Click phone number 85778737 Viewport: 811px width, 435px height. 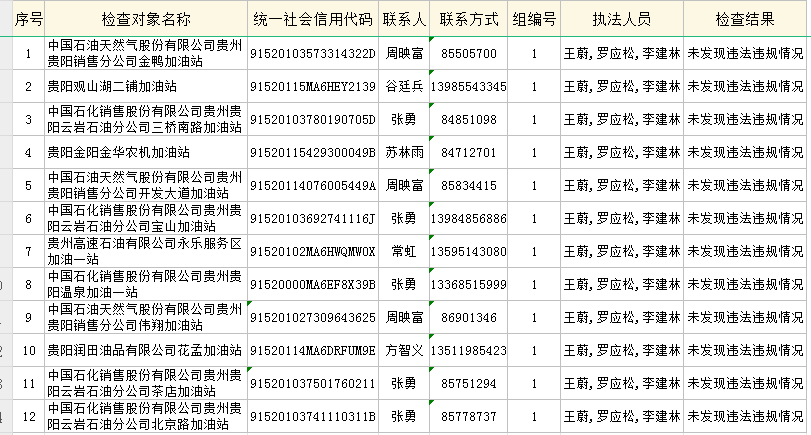click(469, 416)
